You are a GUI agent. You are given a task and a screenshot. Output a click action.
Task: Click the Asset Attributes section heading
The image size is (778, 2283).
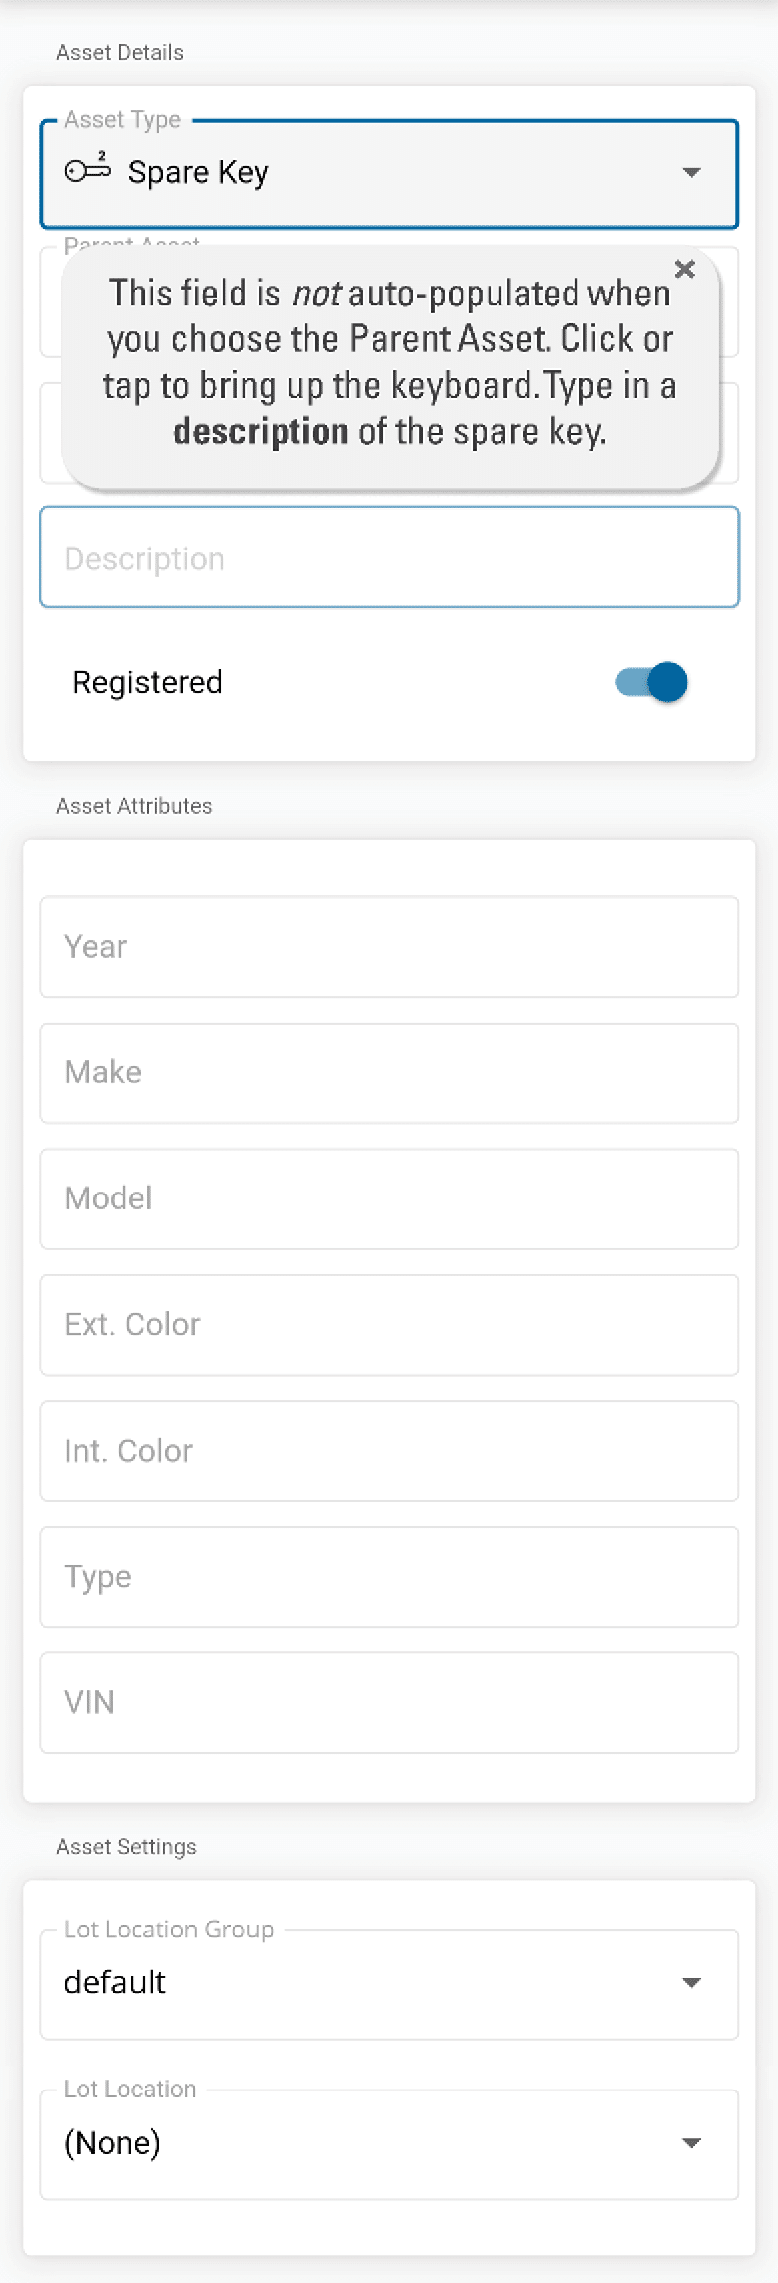coord(134,806)
